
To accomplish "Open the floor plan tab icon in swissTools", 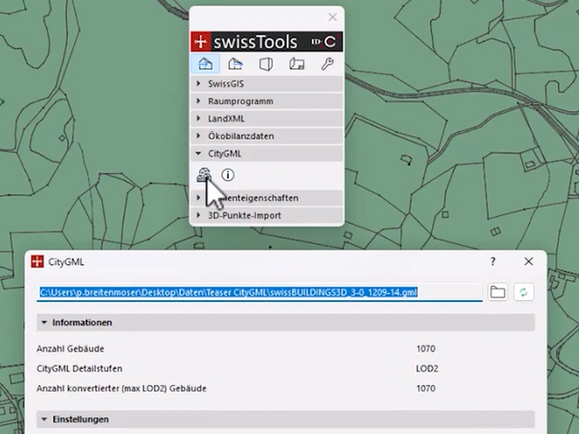I will [297, 64].
